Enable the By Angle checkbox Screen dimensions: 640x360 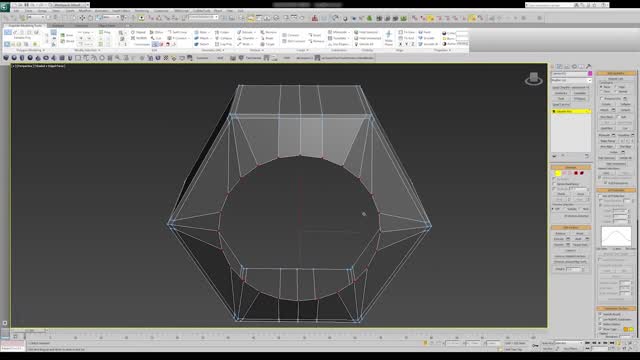pos(554,189)
